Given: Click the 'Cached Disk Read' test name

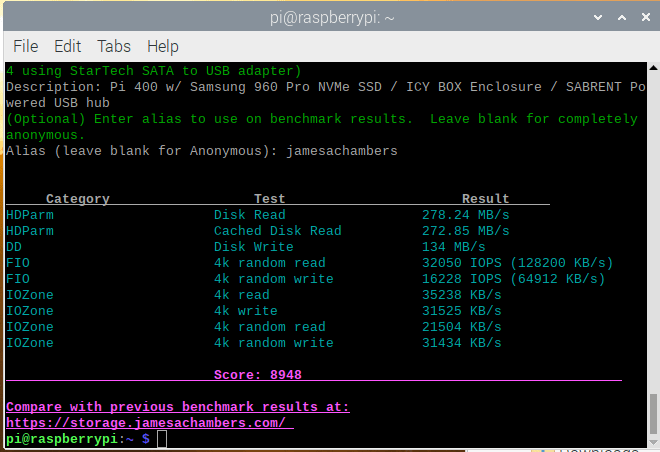Looking at the screenshot, I should point(277,231).
